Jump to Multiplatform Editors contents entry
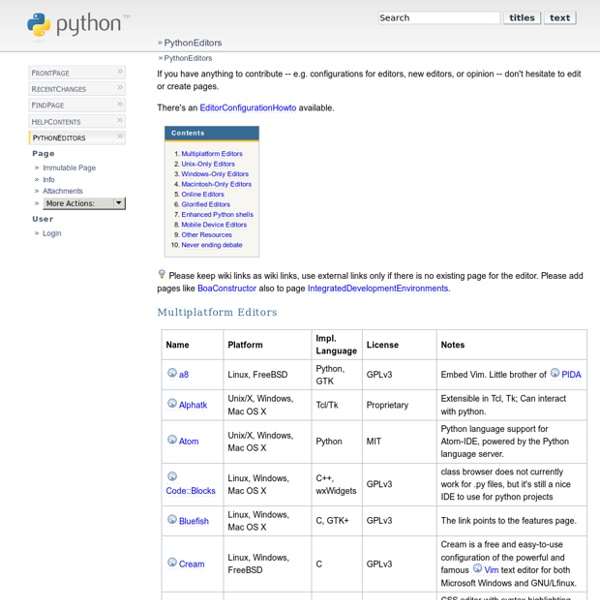The width and height of the screenshot is (600, 600). [212, 153]
